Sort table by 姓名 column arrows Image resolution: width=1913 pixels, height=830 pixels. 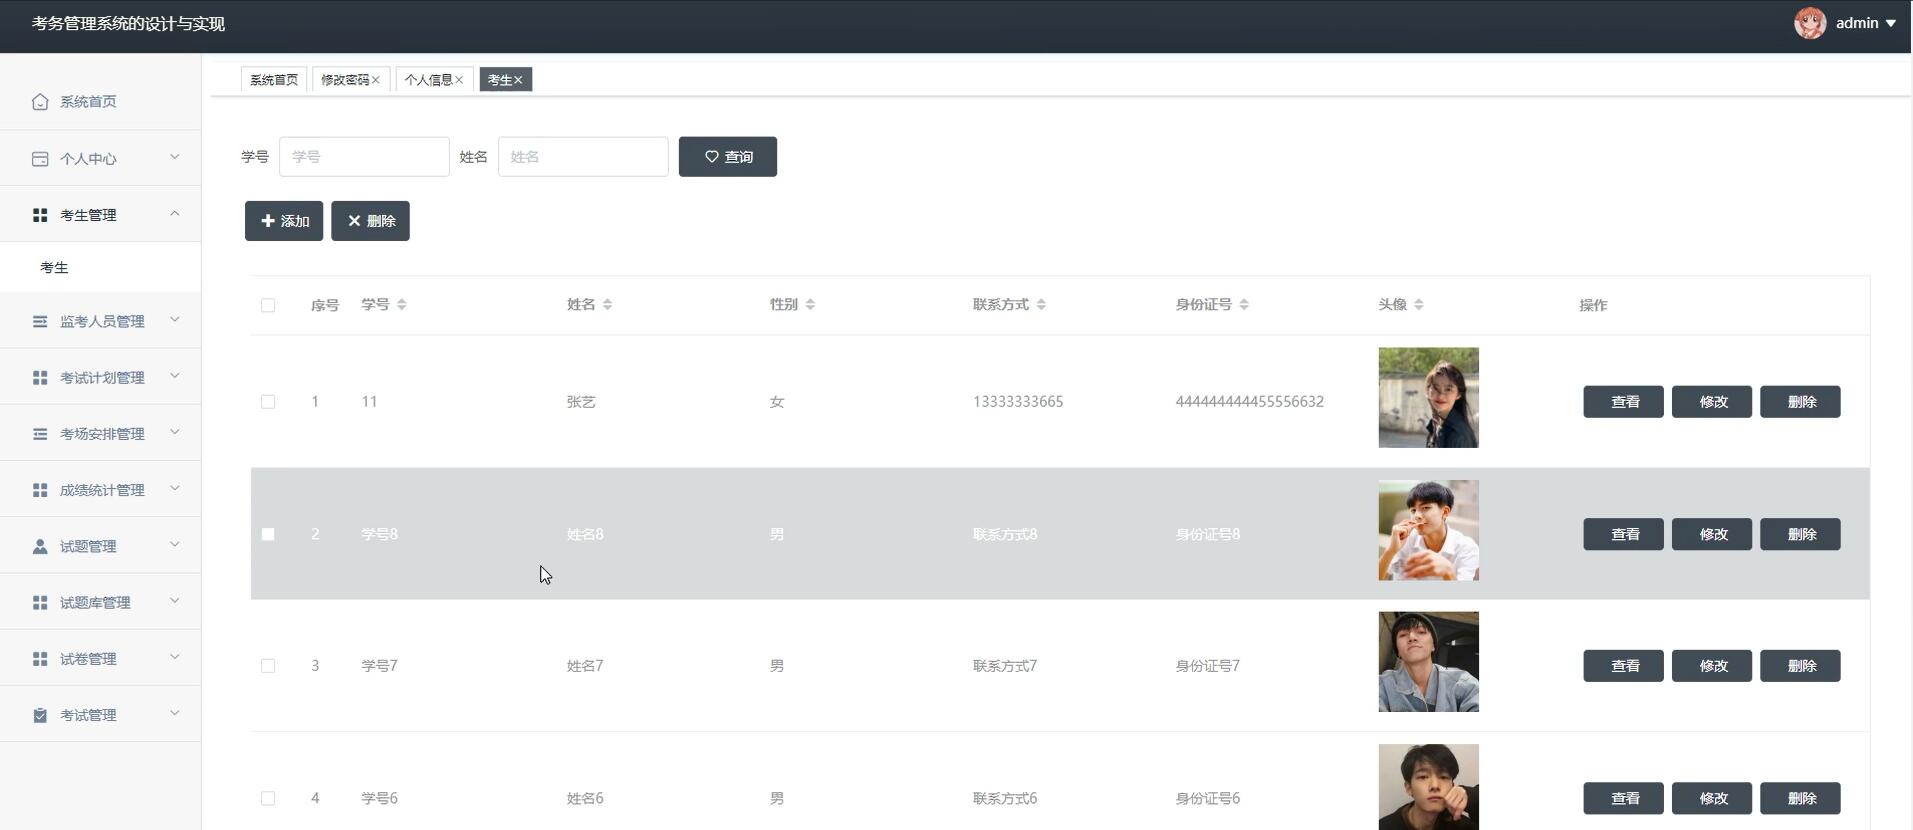(x=608, y=305)
